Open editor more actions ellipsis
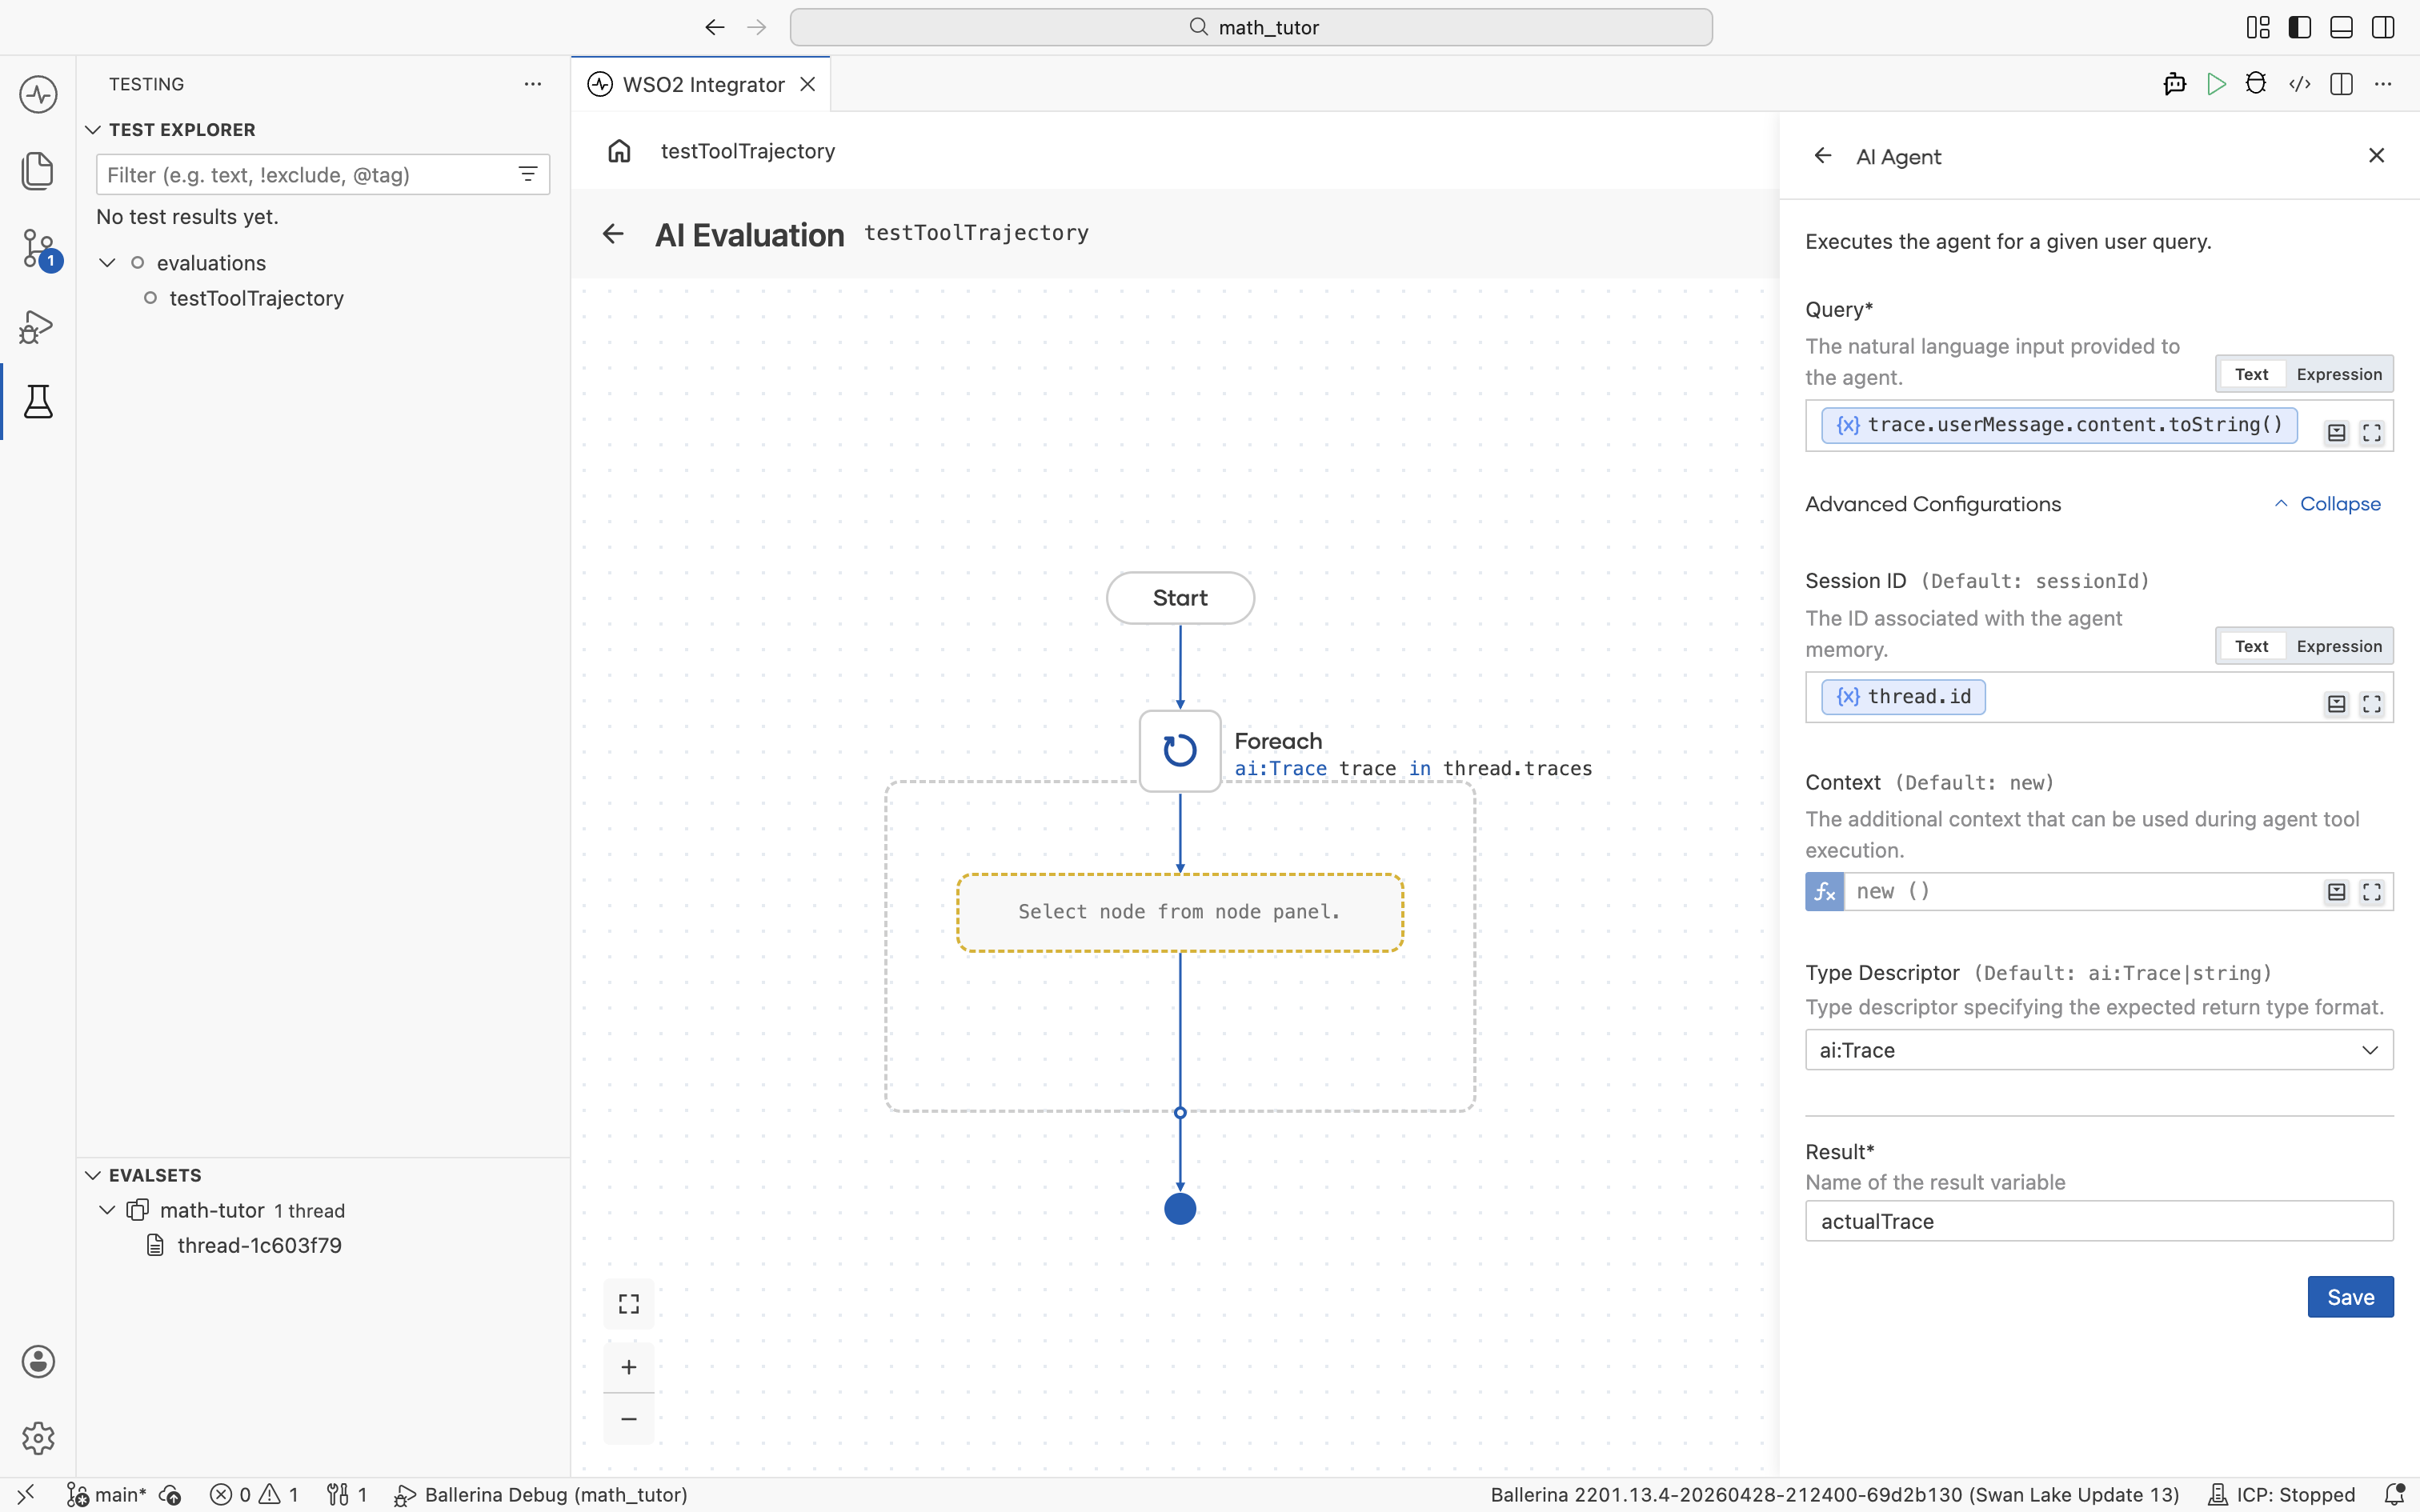This screenshot has height=1512, width=2420. [2383, 84]
